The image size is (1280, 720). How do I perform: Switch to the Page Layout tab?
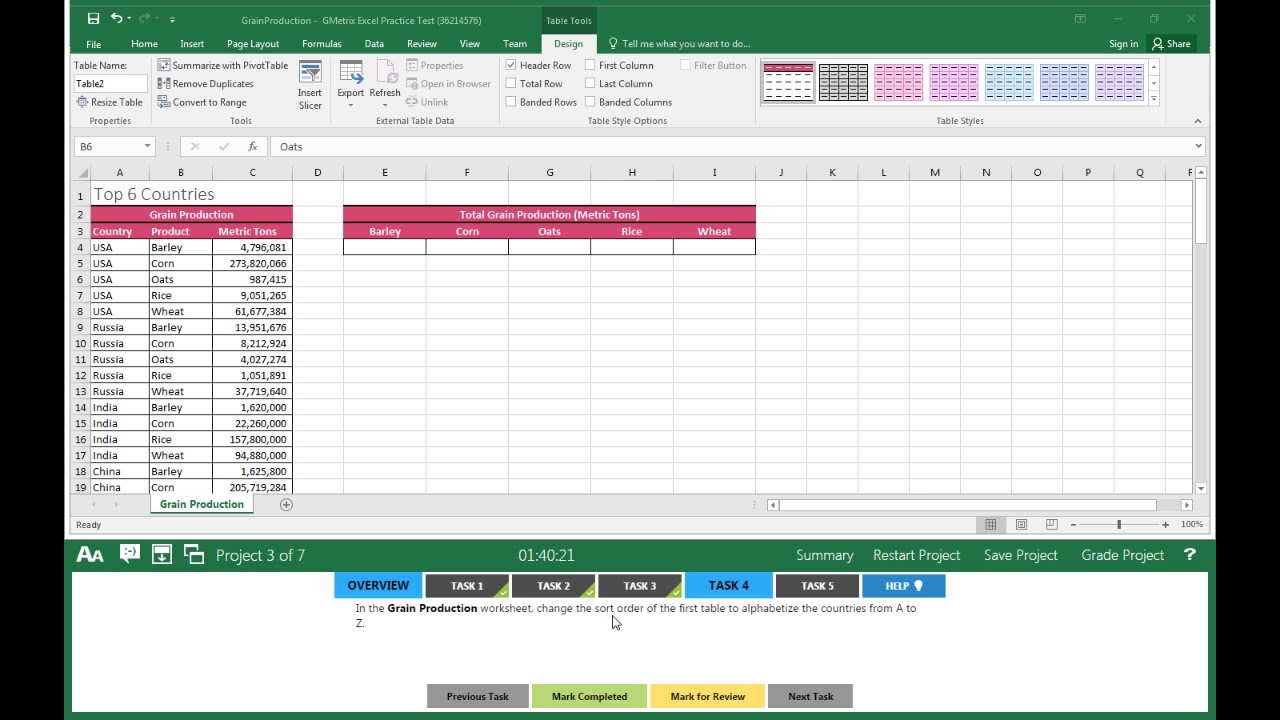click(253, 44)
